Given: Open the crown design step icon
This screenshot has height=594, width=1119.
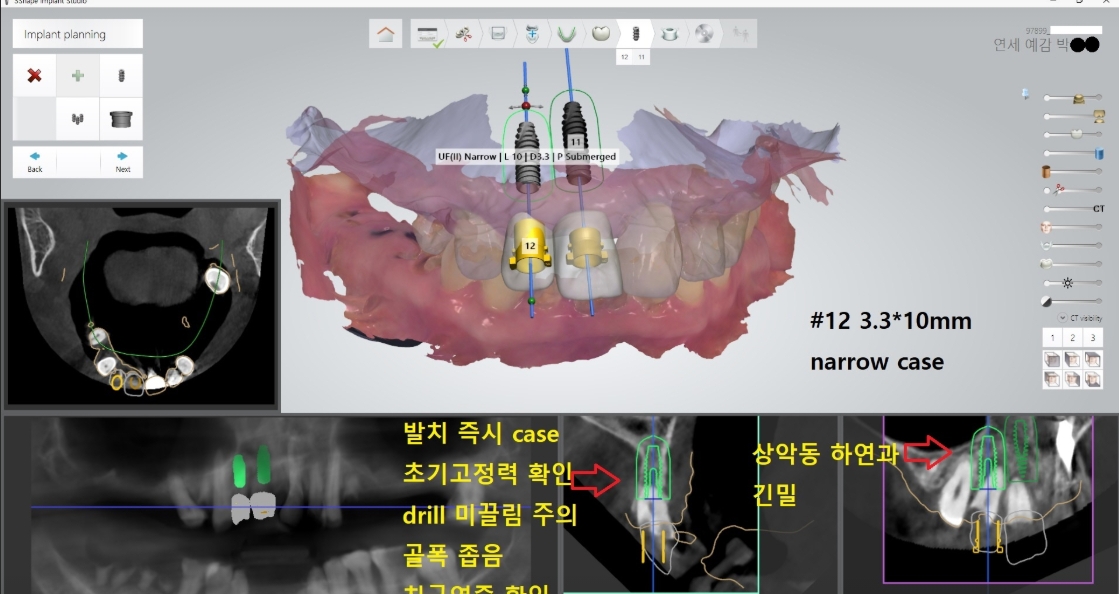Looking at the screenshot, I should point(601,34).
